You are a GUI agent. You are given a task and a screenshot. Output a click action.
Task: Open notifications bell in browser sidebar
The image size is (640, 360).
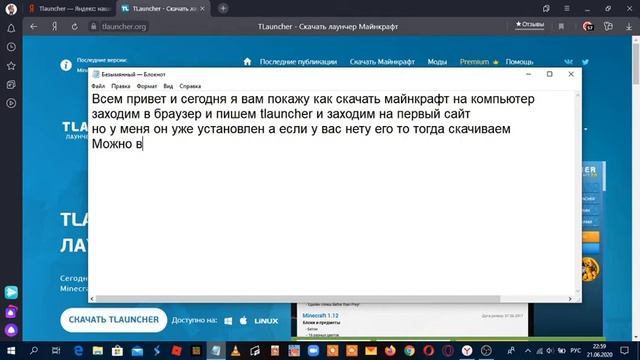11,28
